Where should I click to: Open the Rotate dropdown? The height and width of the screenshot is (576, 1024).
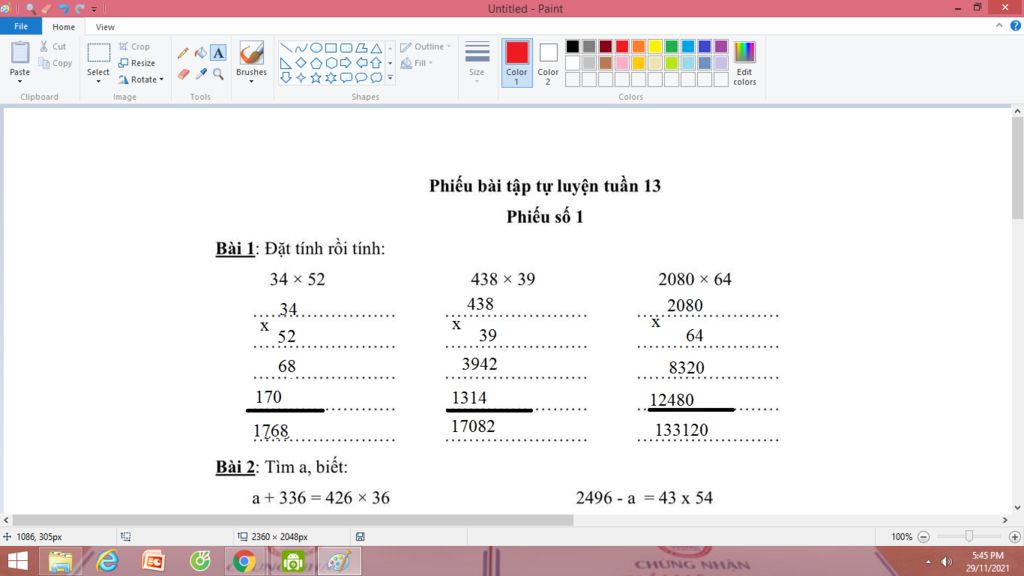coord(141,79)
